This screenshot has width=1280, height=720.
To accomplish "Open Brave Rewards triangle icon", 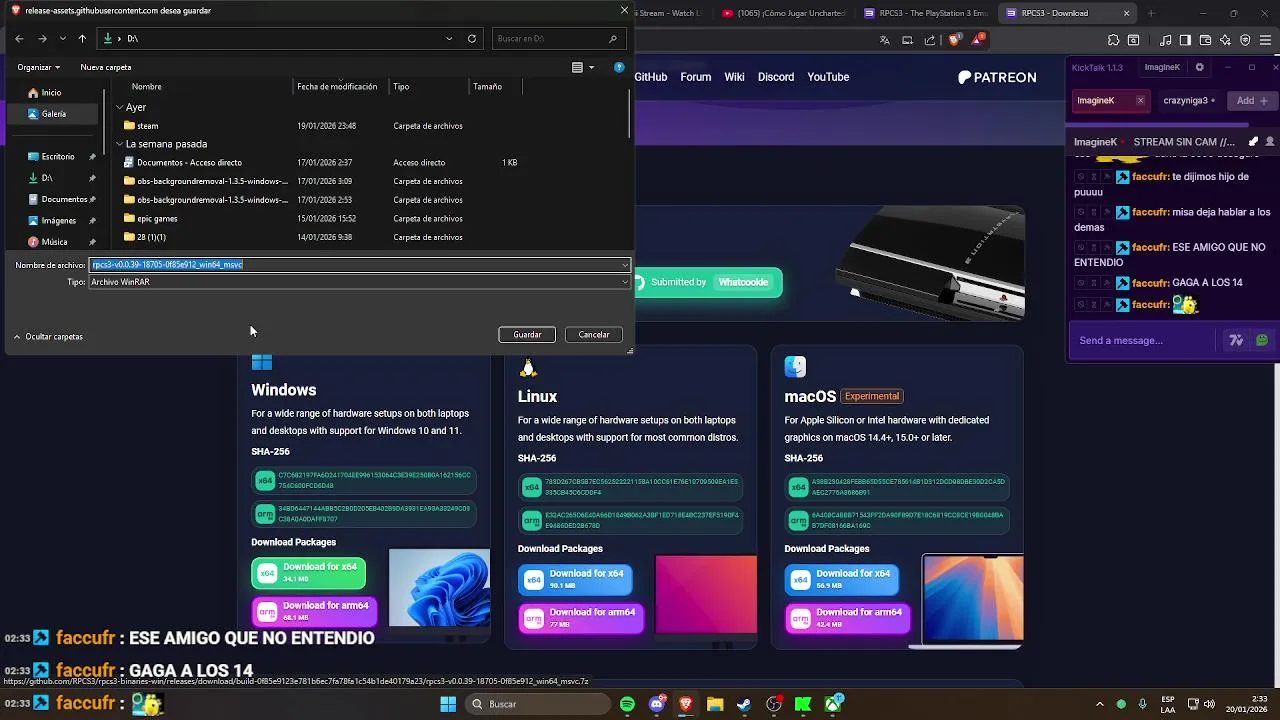I will (x=977, y=40).
